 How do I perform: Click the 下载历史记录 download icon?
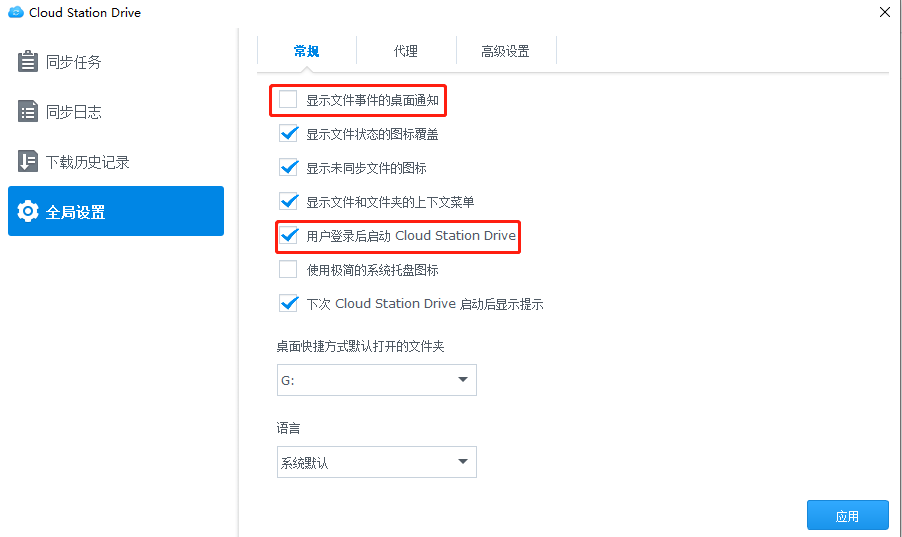point(28,162)
